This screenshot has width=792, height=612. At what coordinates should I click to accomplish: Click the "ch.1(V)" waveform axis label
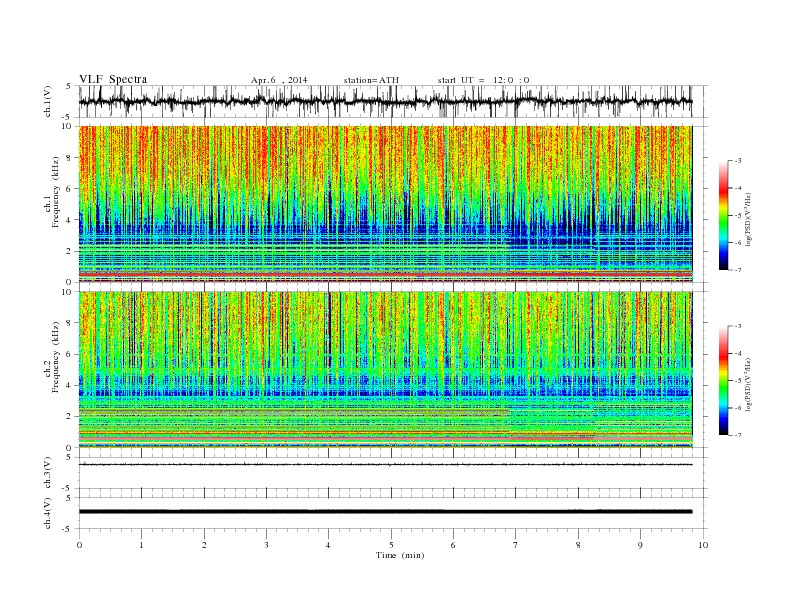point(48,101)
